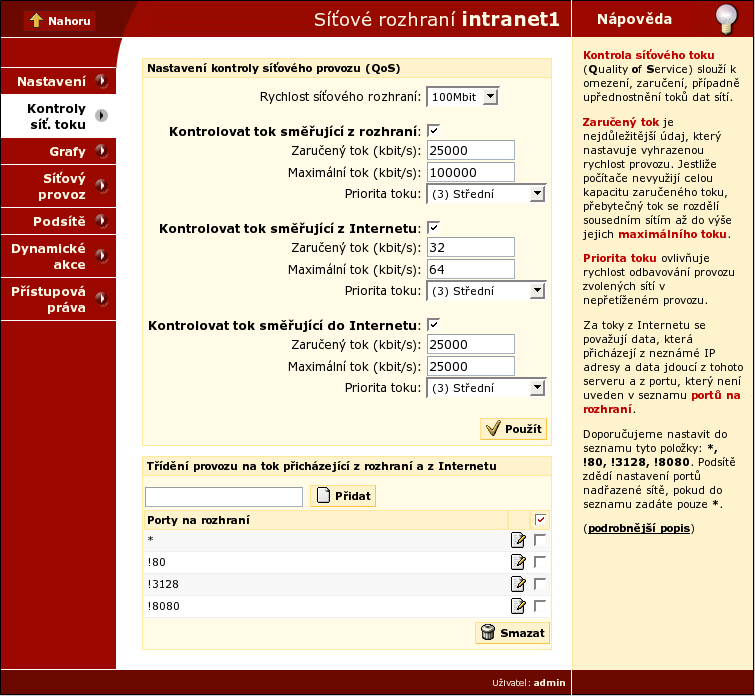Click Maximální tok field containing 64
Screen dimensions: 755x696
click(471, 269)
